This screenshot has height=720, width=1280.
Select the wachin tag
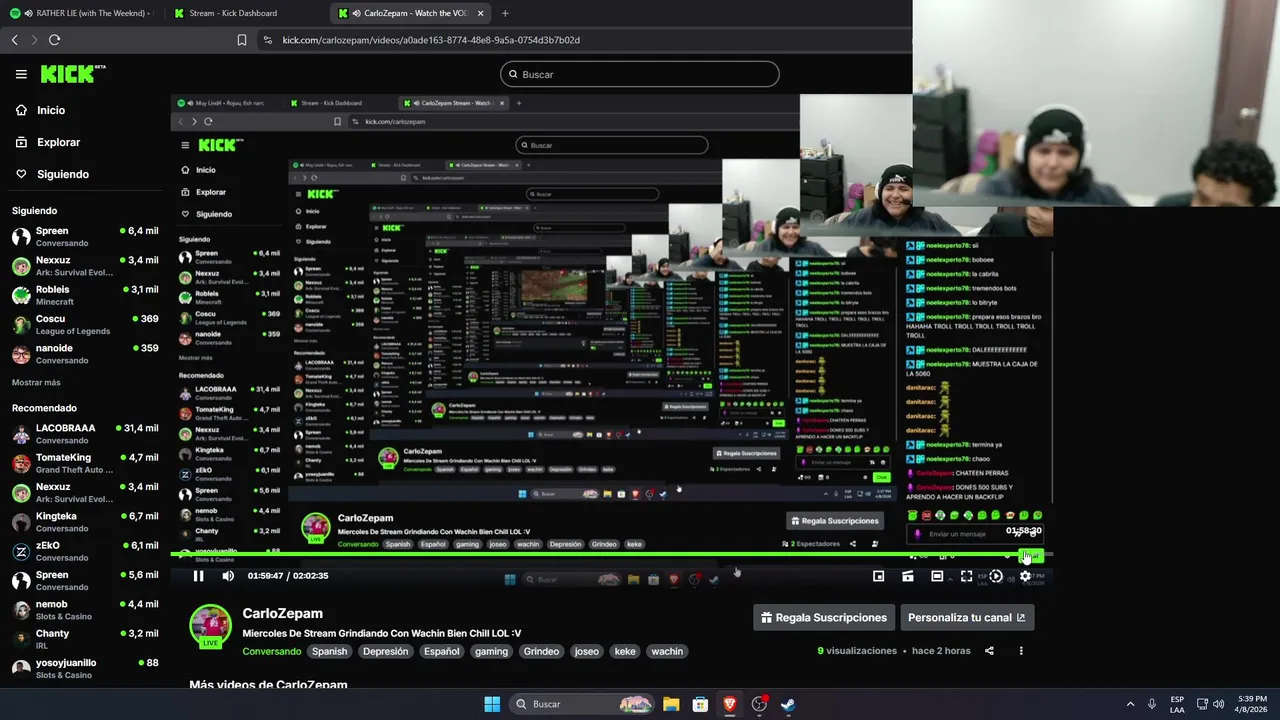(667, 651)
